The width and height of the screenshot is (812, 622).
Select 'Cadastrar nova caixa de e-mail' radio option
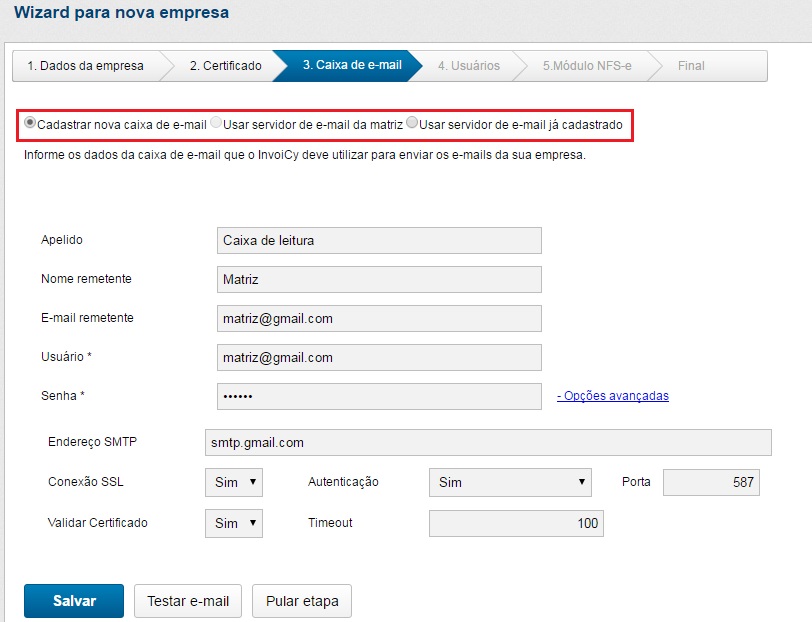(30, 124)
